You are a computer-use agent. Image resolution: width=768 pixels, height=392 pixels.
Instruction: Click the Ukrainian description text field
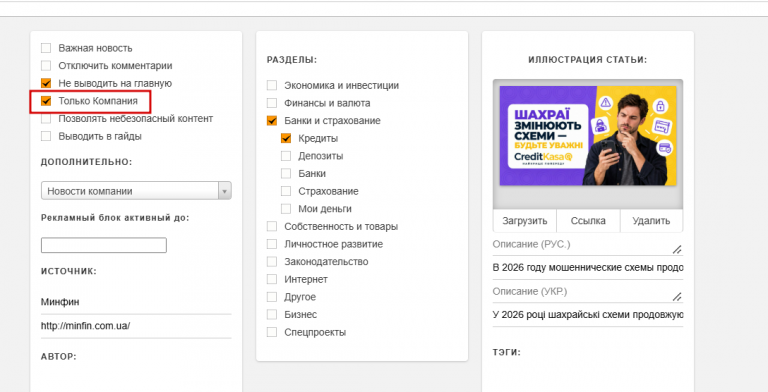coord(588,315)
